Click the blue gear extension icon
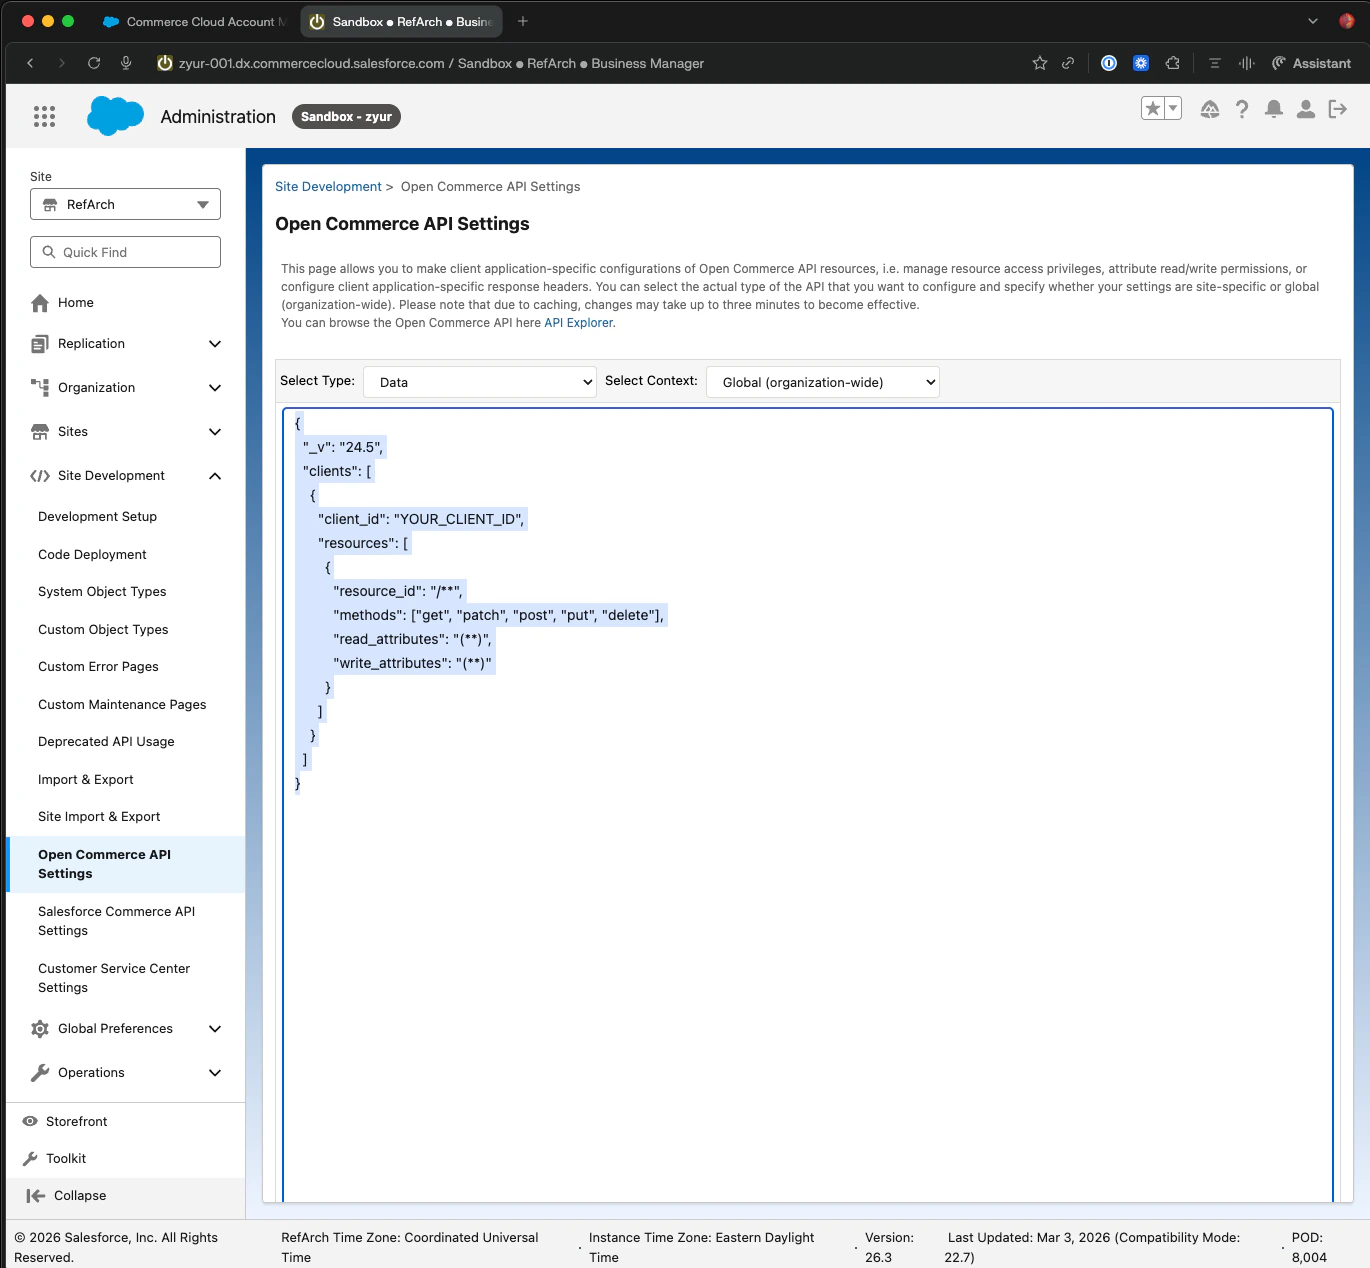This screenshot has height=1268, width=1370. 1141,63
